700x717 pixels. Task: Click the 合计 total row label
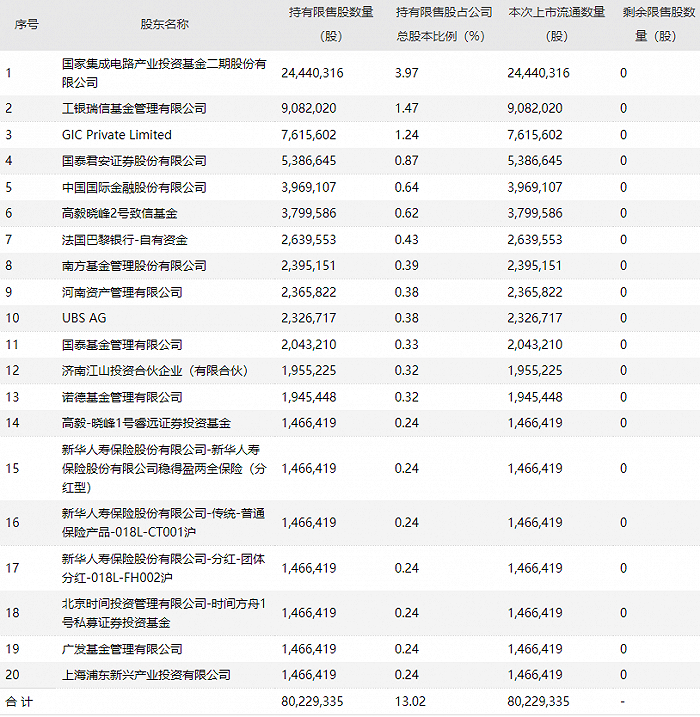pyautogui.click(x=19, y=702)
